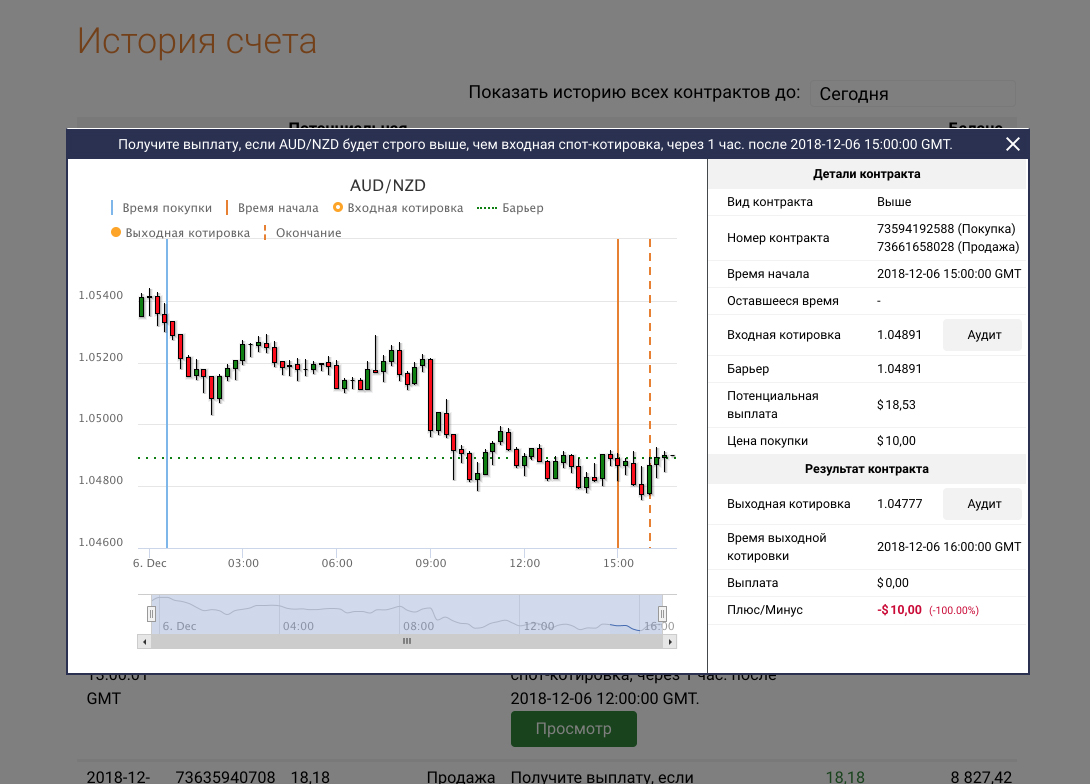
Task: Click Выходная котировка filled orange circle icon
Action: click(x=115, y=233)
